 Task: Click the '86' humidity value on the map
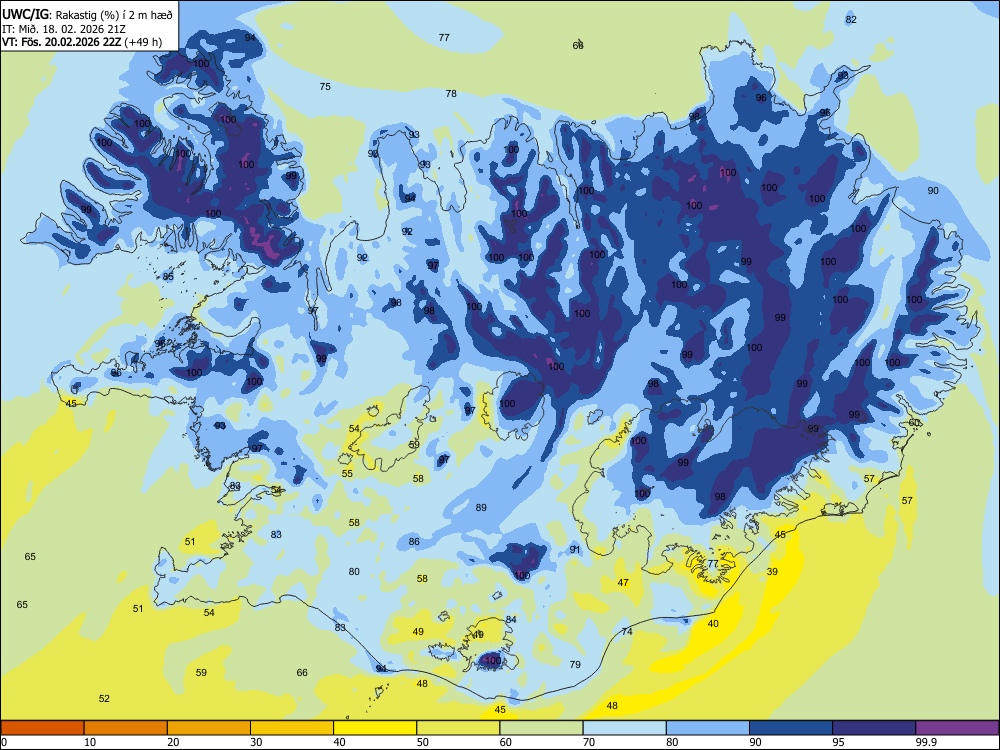click(x=414, y=541)
